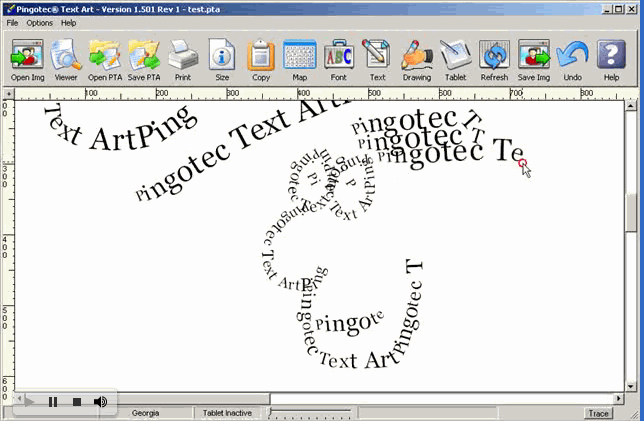Open a PTA file
Screen dimensions: 644x421
tap(105, 60)
